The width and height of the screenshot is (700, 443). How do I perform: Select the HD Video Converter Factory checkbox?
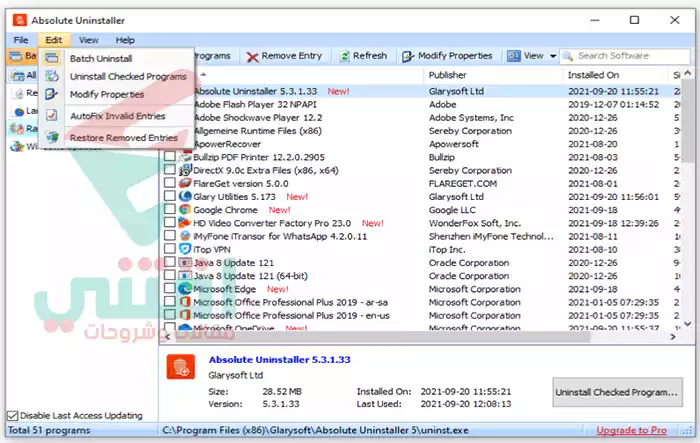click(170, 222)
